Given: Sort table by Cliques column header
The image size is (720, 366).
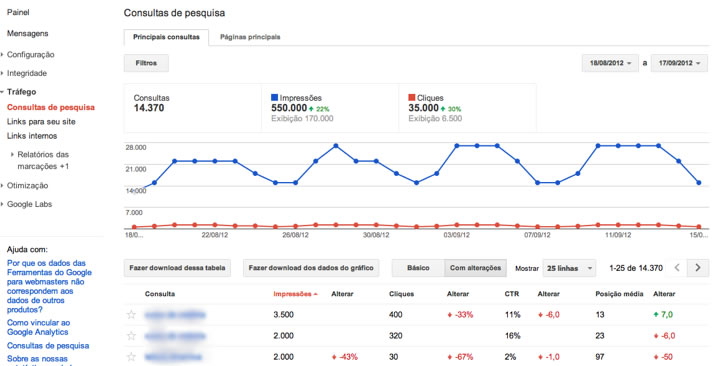Looking at the screenshot, I should click(401, 294).
